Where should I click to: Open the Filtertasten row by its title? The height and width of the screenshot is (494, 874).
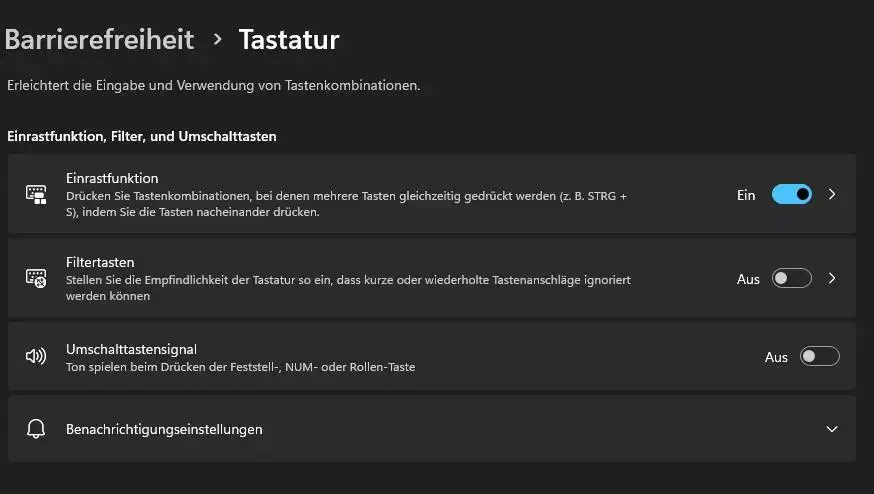pyautogui.click(x=100, y=262)
